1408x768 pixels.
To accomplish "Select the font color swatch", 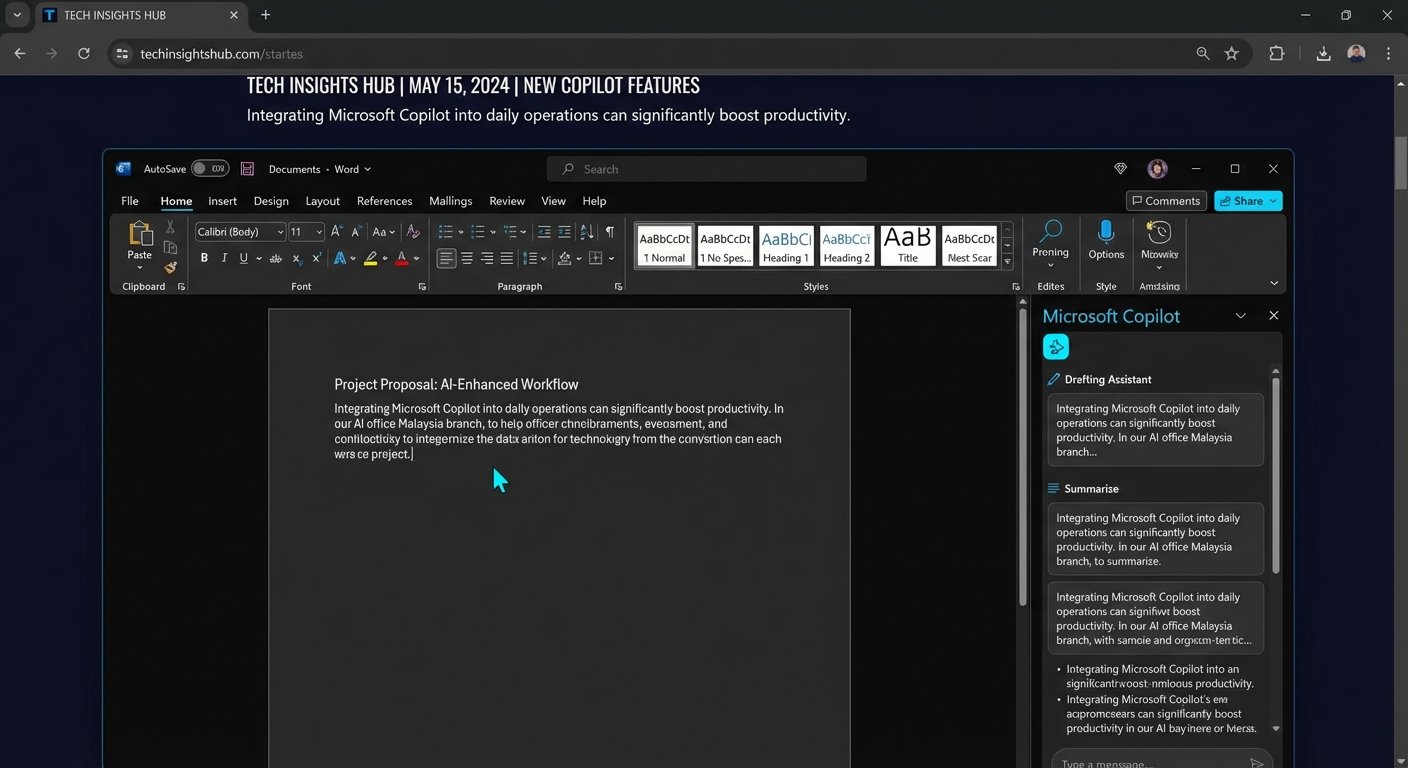I will (403, 257).
